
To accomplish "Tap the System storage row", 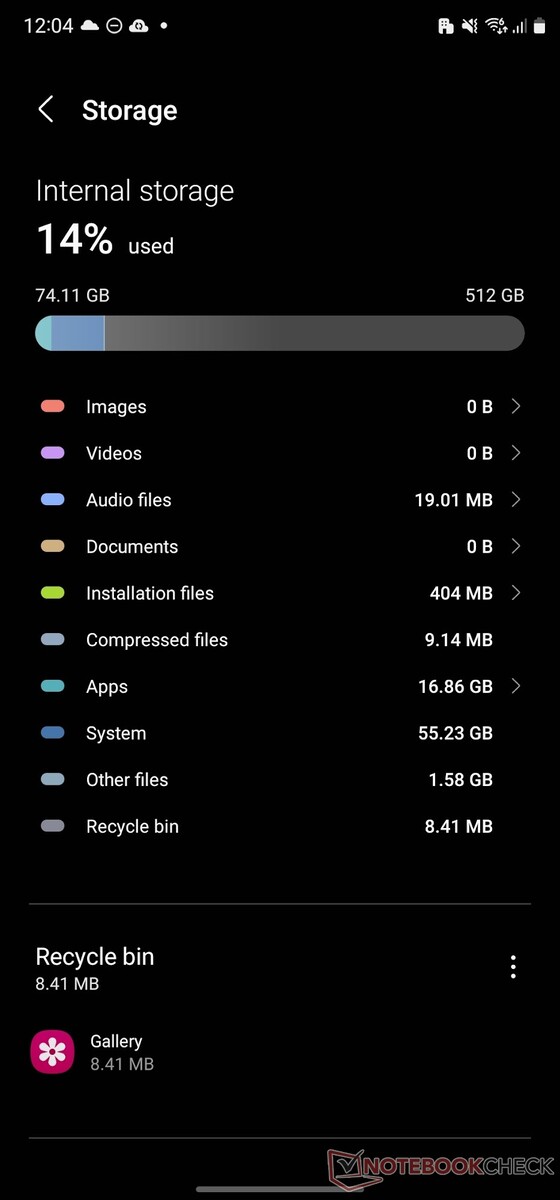I will click(280, 733).
